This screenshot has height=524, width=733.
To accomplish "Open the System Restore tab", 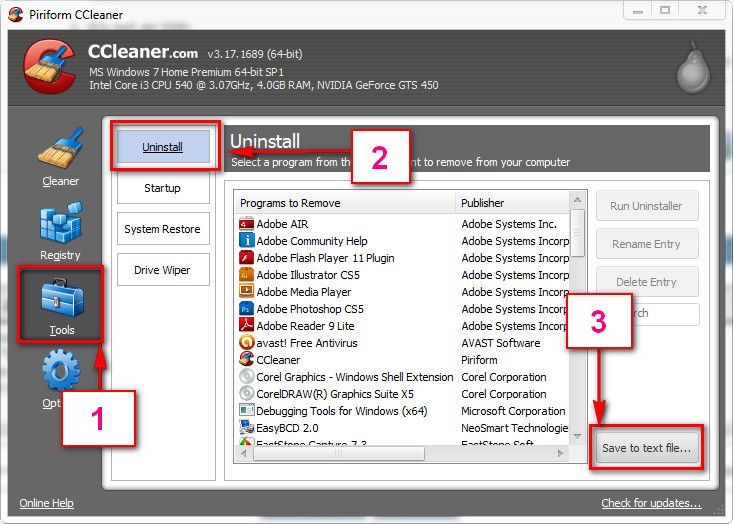I will [163, 229].
